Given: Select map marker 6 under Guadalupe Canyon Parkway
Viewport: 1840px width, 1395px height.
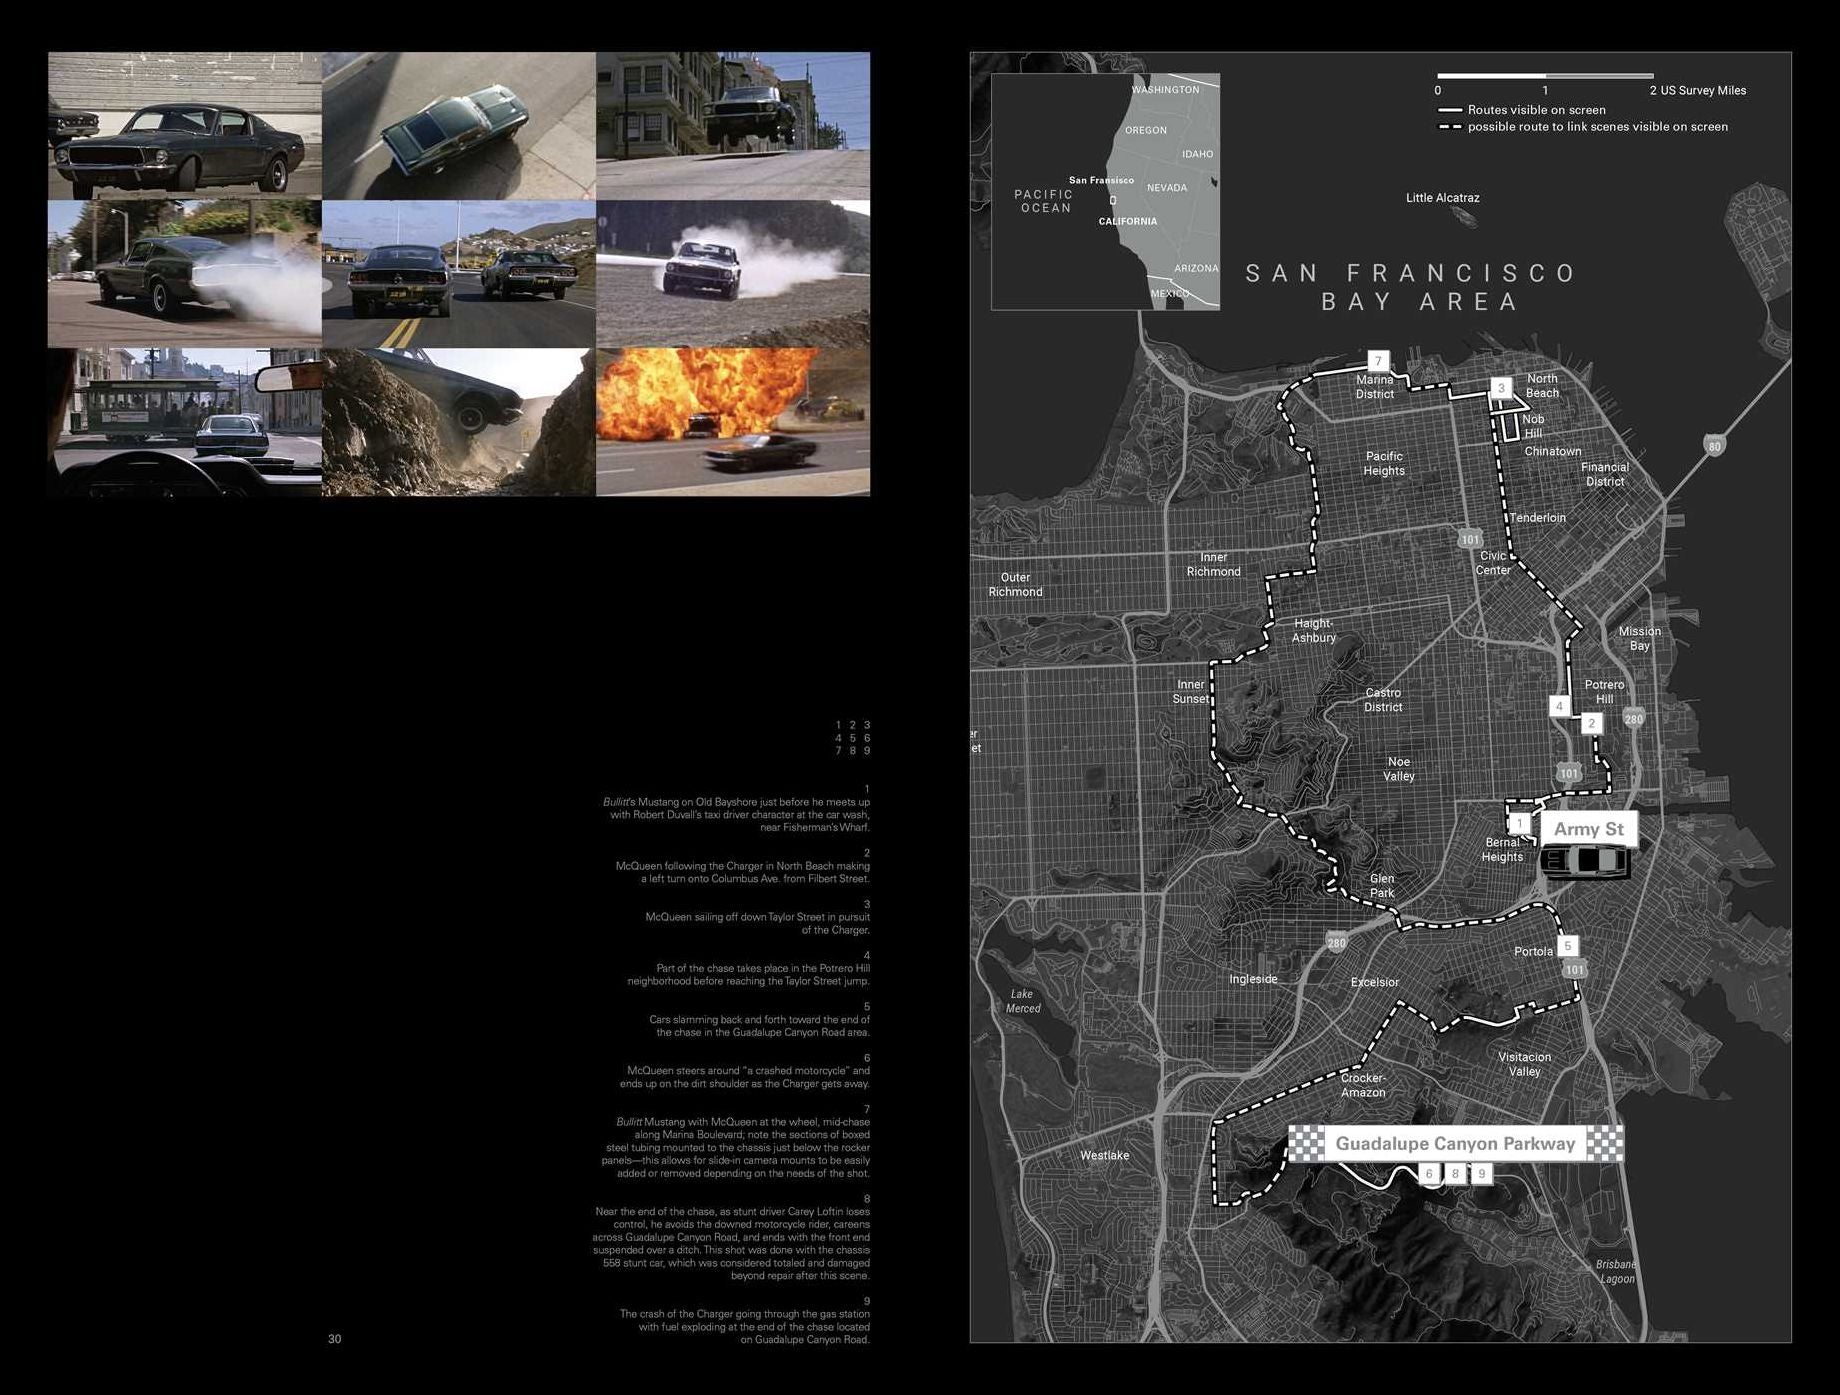Looking at the screenshot, I should (x=1429, y=1174).
